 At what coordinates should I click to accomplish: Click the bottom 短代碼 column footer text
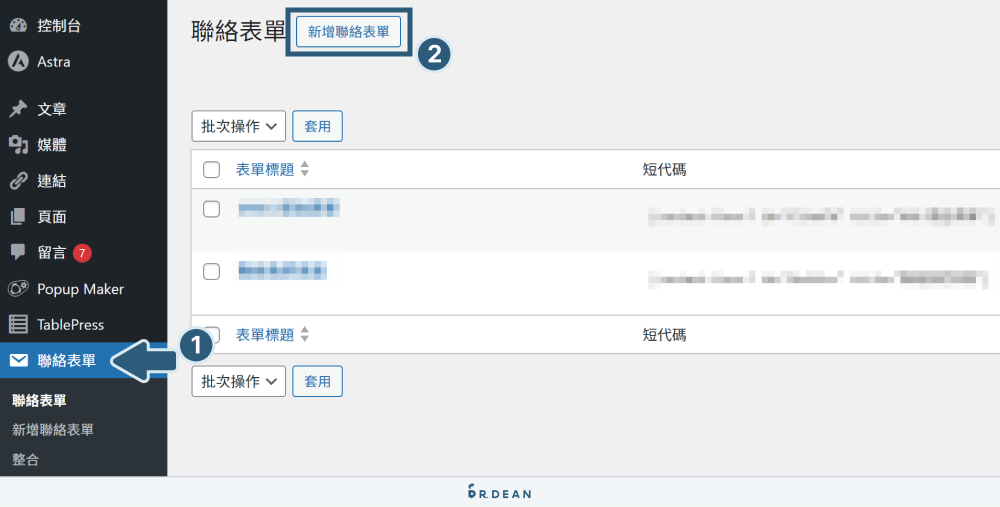click(x=665, y=335)
